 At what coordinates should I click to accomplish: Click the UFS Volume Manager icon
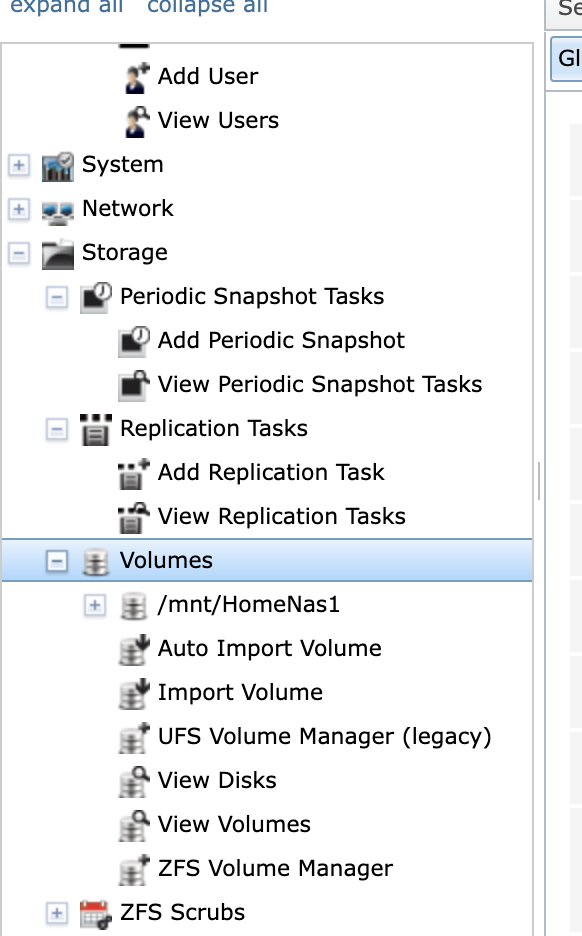(134, 738)
